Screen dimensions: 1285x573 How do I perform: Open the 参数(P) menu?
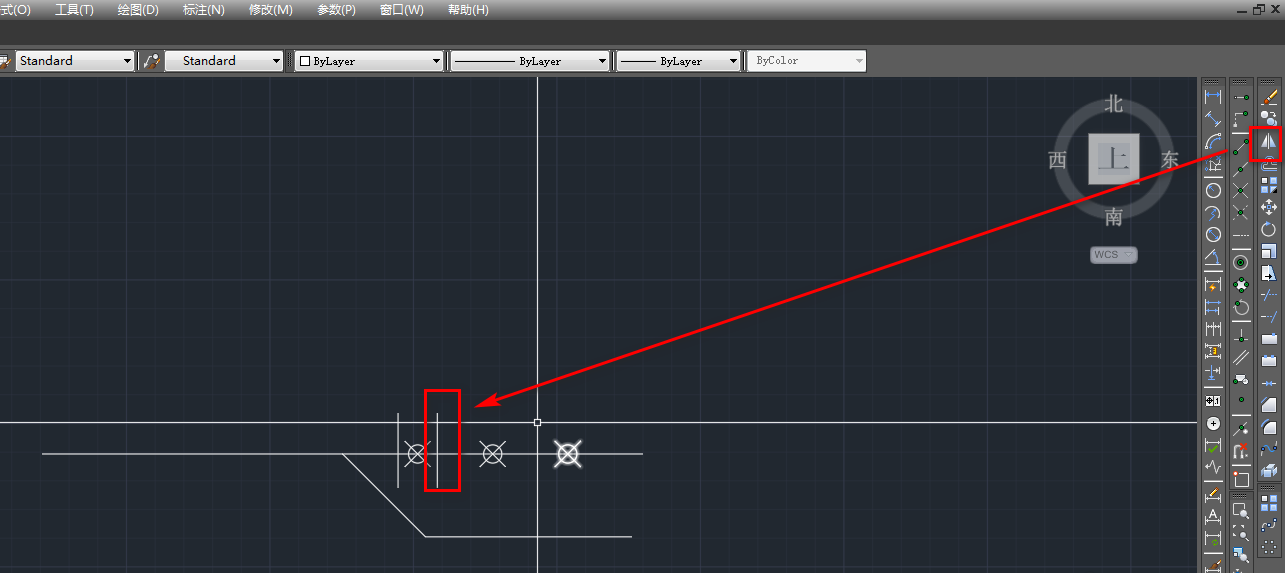336,10
